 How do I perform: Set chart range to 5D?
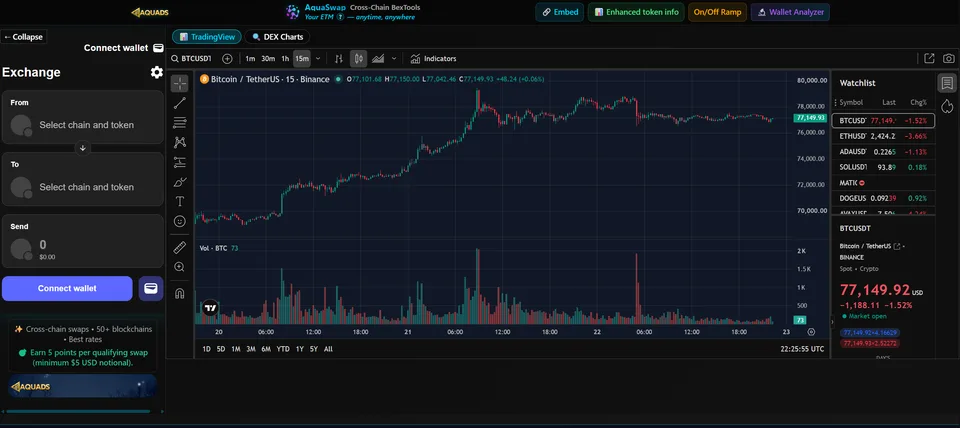click(220, 349)
